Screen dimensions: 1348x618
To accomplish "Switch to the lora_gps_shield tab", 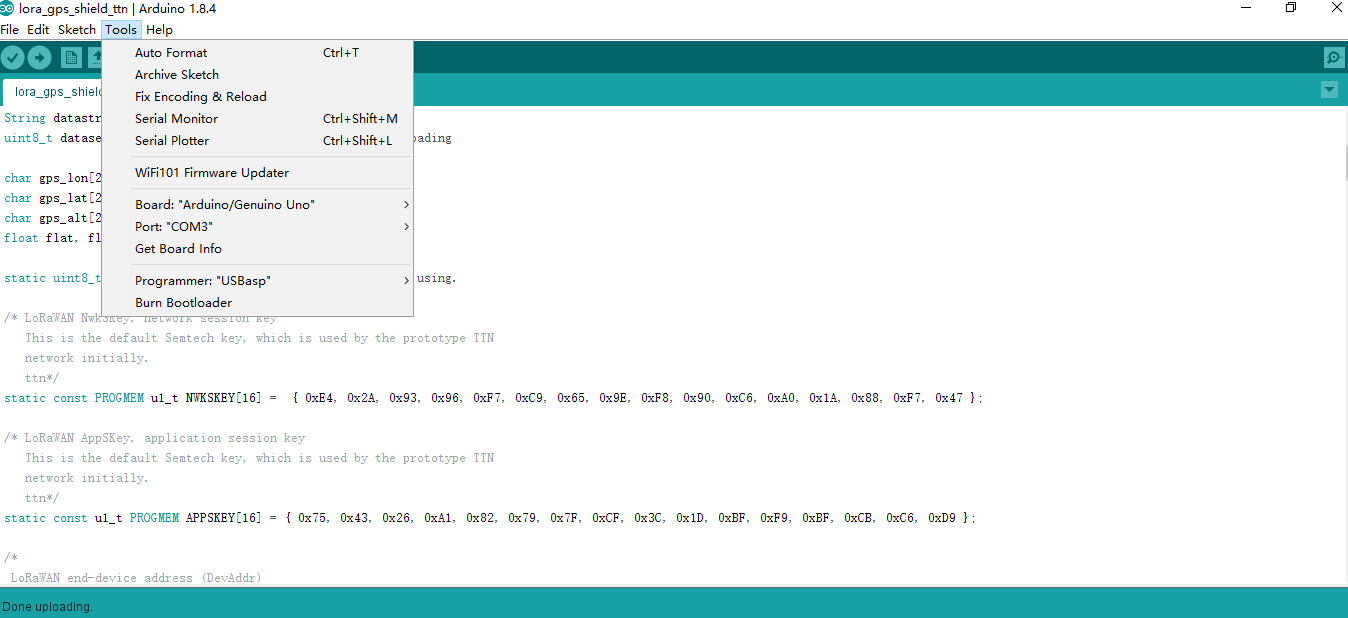I will (x=52, y=91).
